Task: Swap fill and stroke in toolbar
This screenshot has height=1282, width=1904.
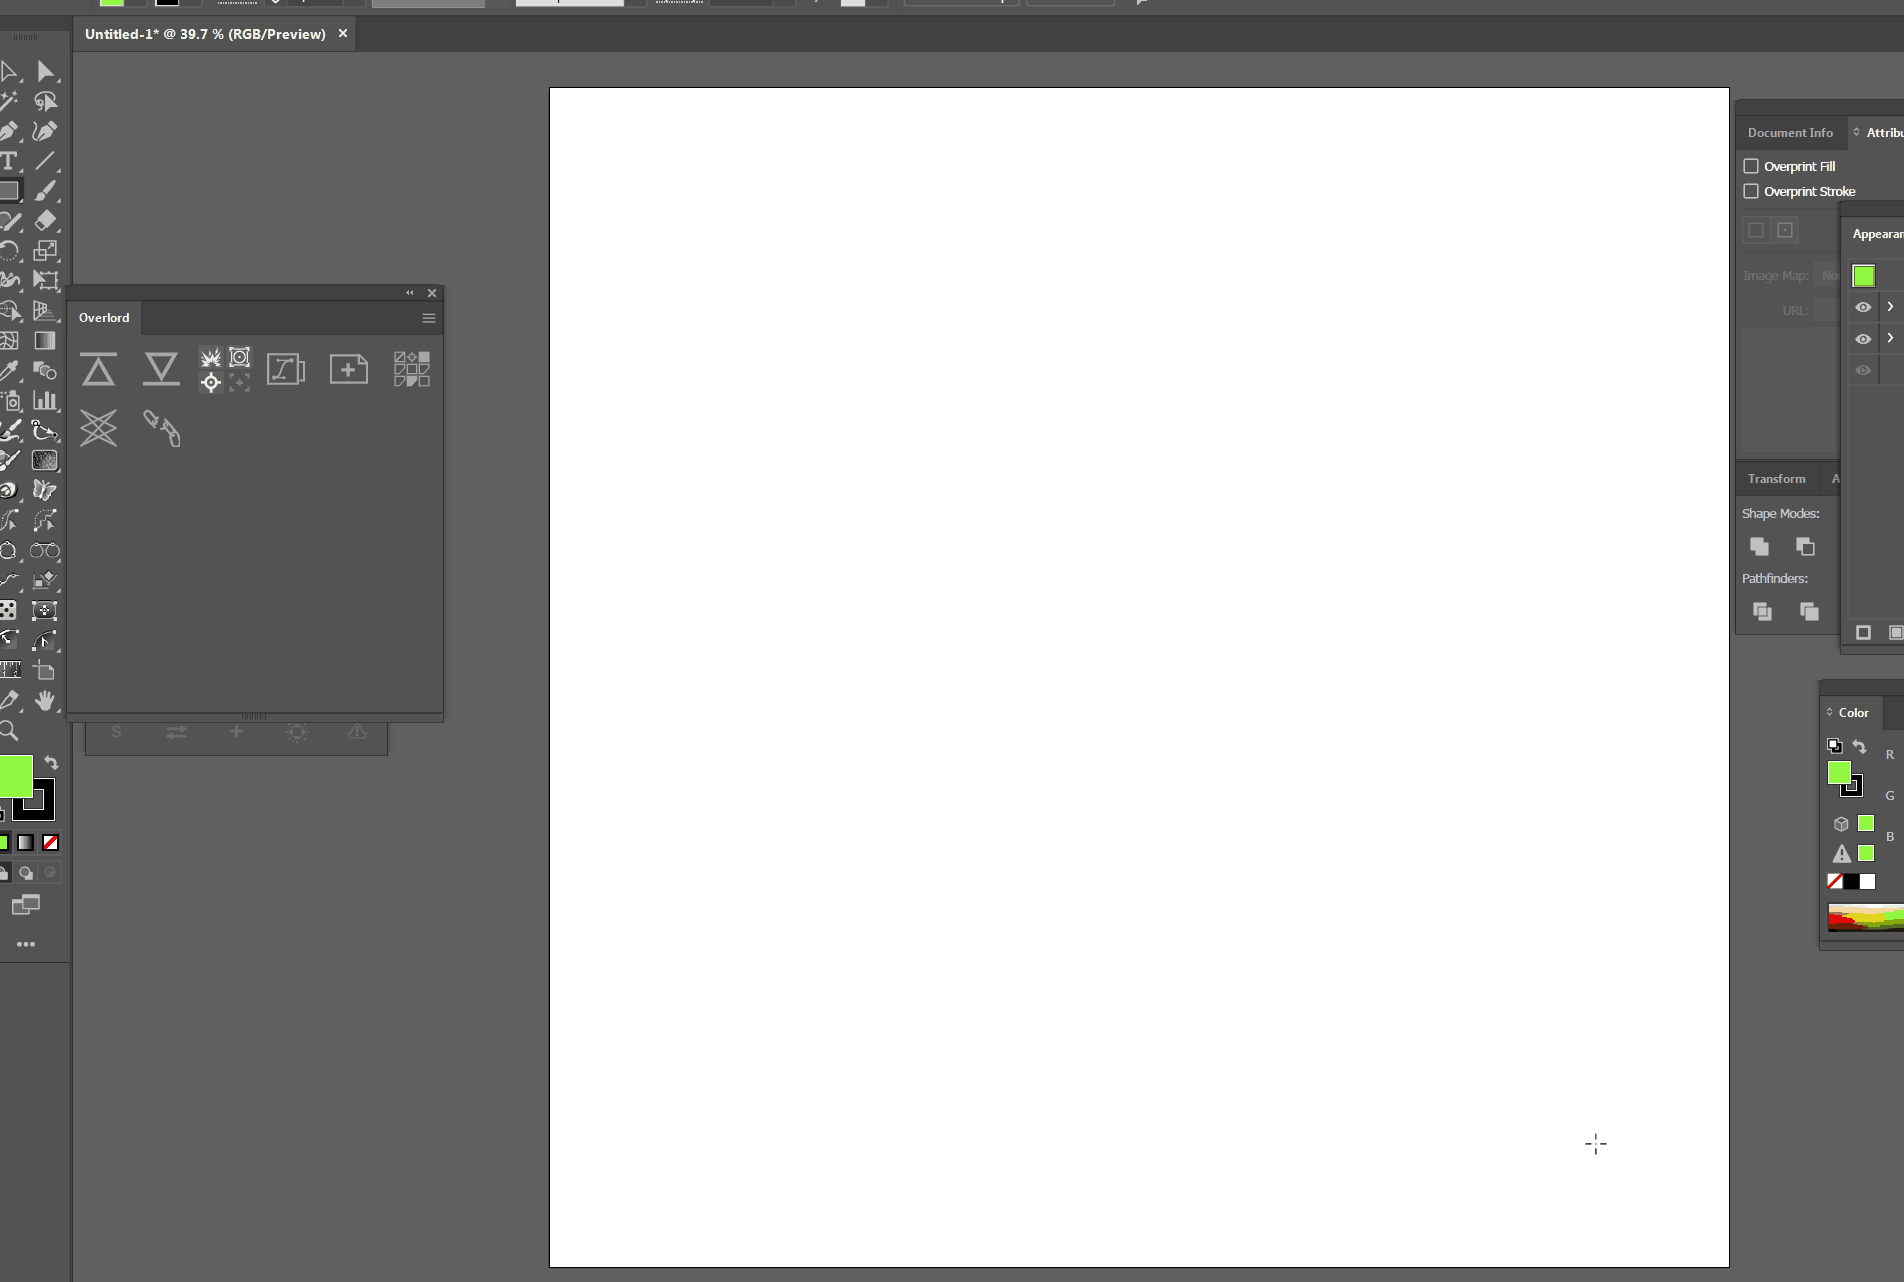Action: (51, 763)
